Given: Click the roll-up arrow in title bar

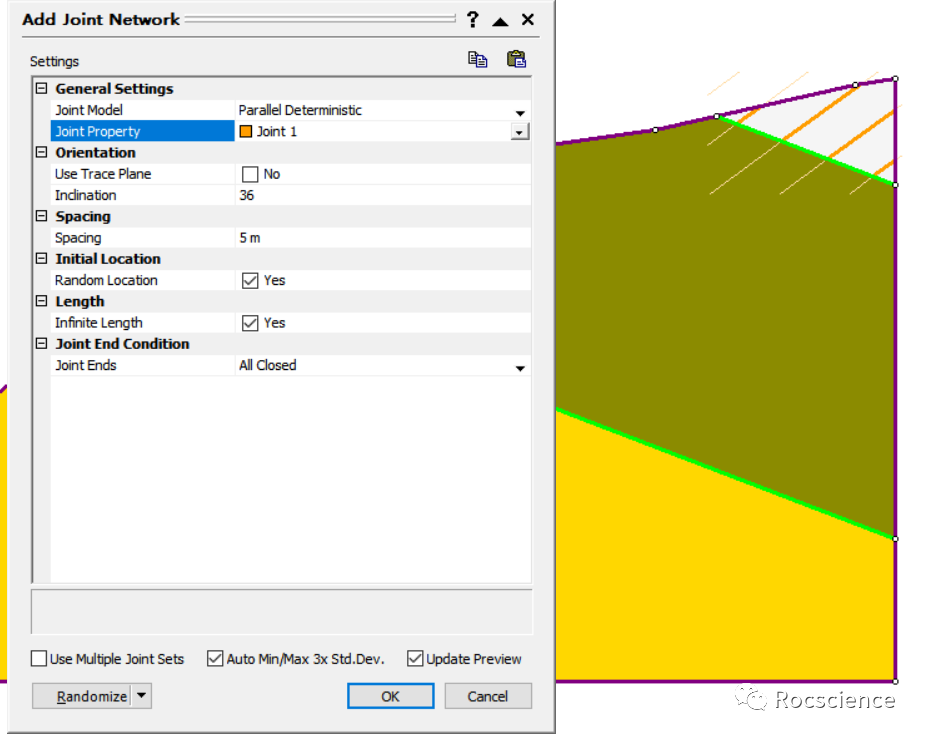Looking at the screenshot, I should [x=500, y=20].
